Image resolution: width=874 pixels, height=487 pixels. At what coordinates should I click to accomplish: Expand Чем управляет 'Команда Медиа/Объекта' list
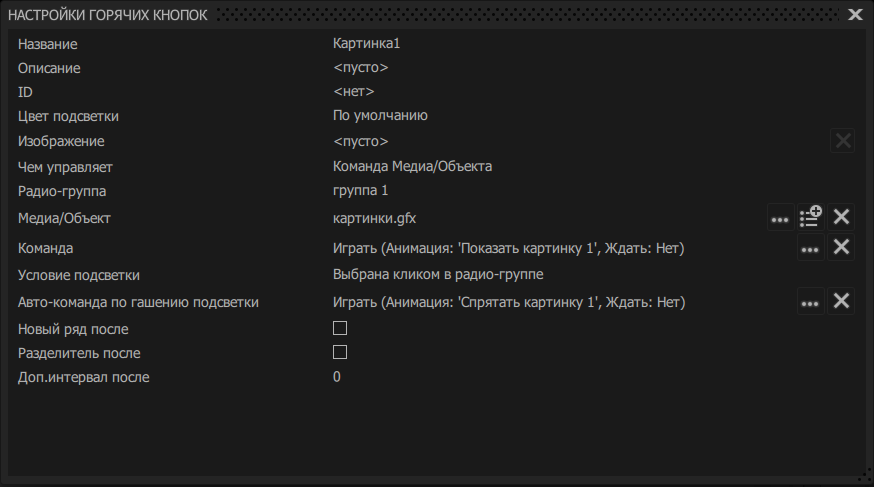pos(412,166)
